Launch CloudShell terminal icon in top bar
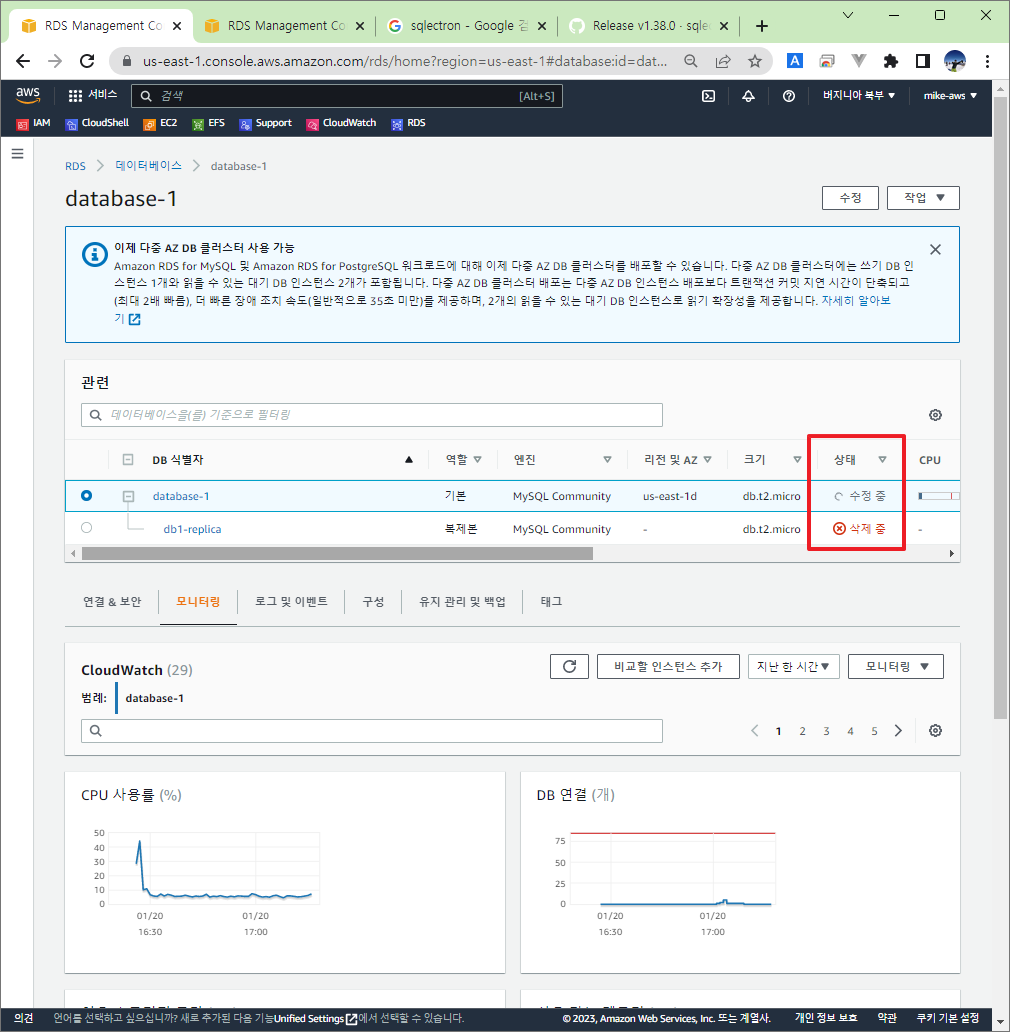This screenshot has width=1010, height=1032. [x=709, y=96]
